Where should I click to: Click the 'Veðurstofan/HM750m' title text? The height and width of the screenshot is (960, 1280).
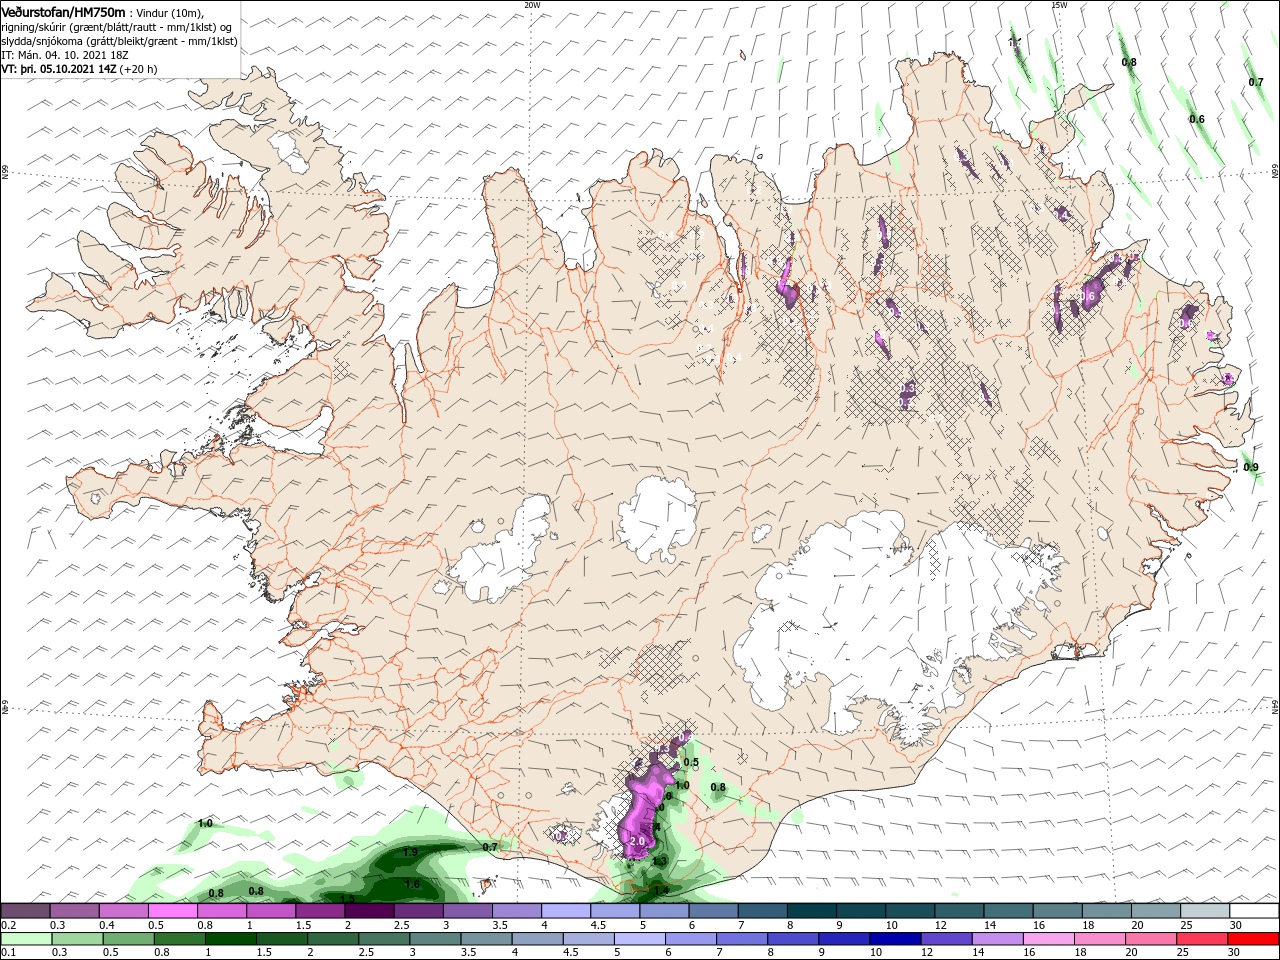click(64, 11)
